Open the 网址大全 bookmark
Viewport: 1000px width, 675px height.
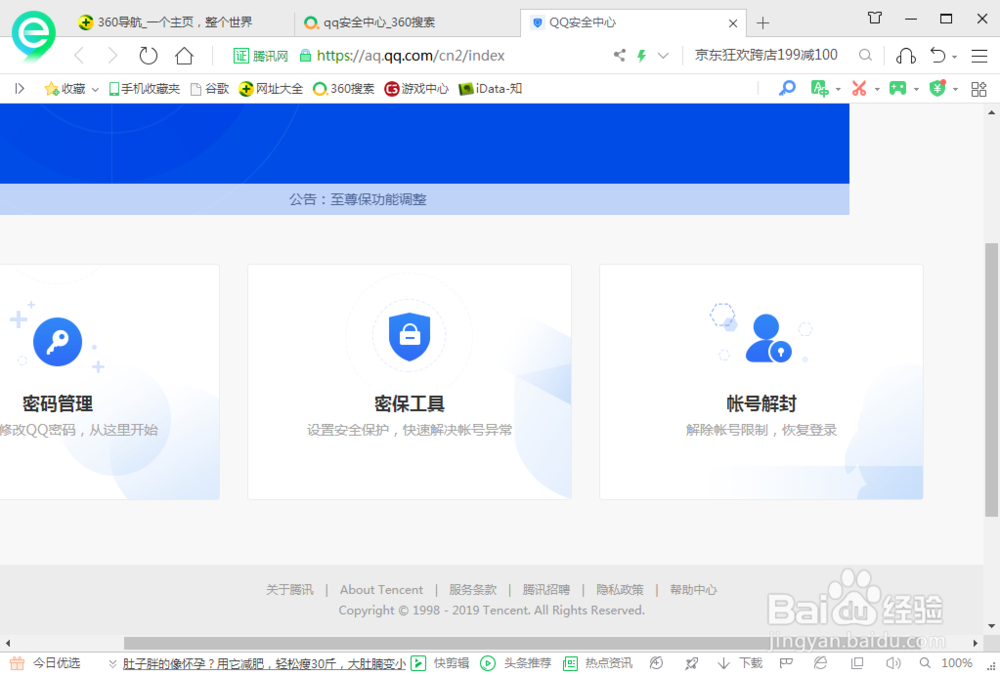coord(271,89)
